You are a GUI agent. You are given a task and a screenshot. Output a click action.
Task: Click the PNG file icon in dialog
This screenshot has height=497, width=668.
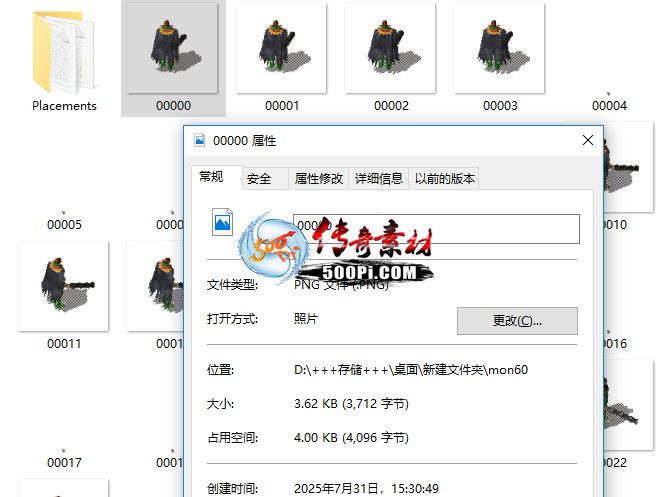click(x=222, y=222)
